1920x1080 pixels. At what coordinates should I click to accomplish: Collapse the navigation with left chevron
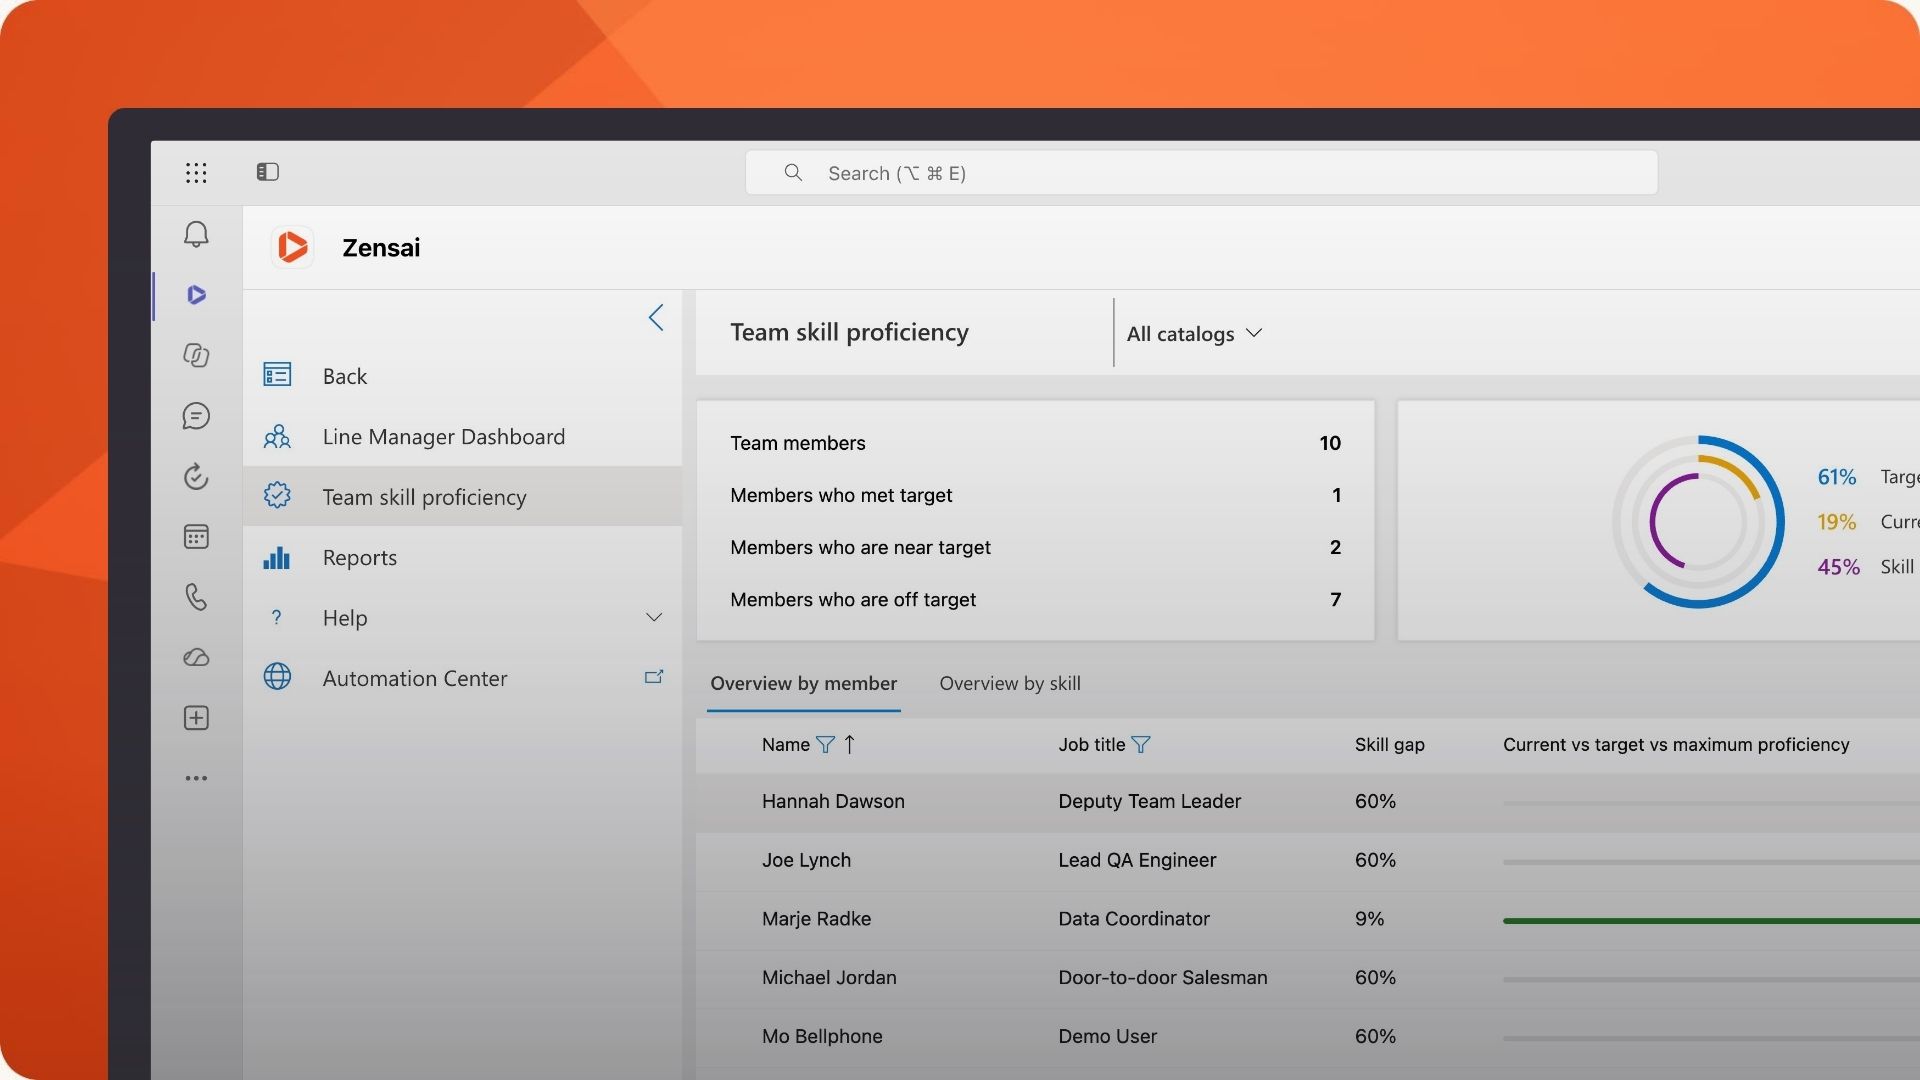pos(656,318)
